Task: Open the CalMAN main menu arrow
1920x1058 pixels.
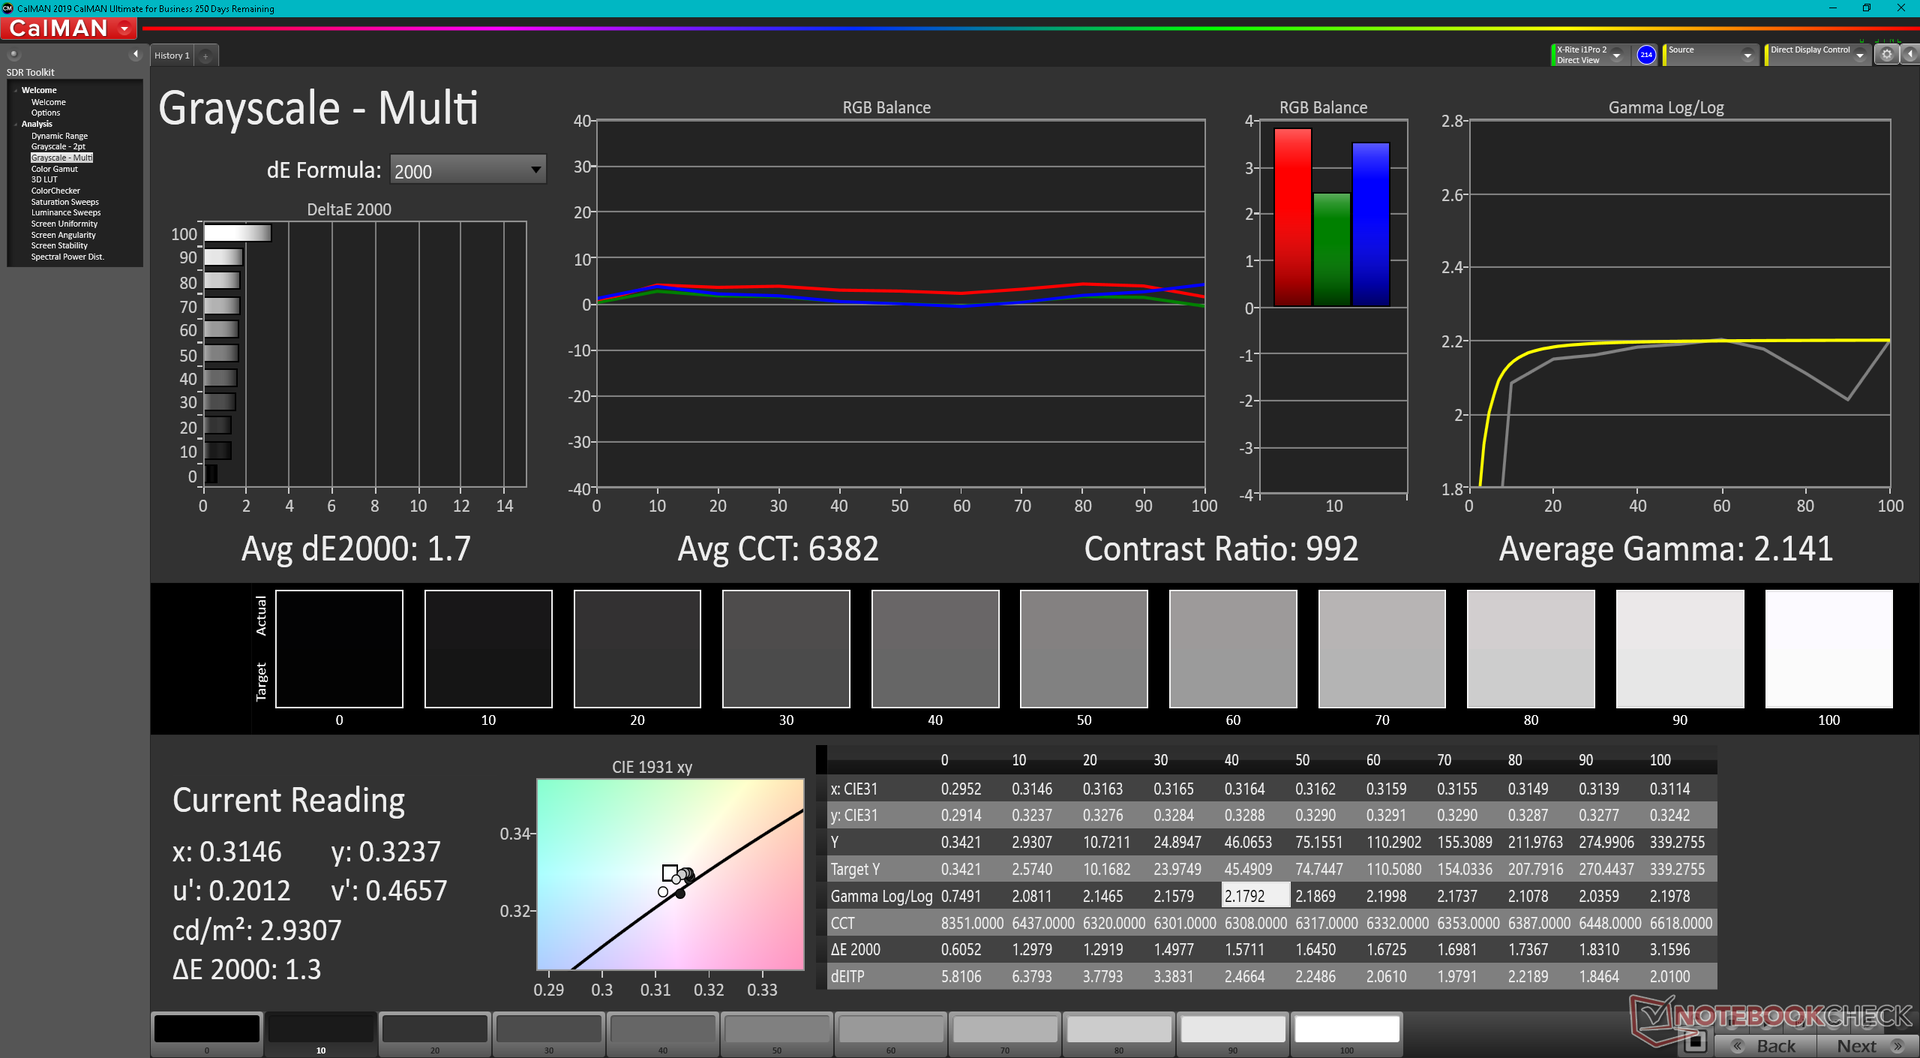Action: pos(125,29)
